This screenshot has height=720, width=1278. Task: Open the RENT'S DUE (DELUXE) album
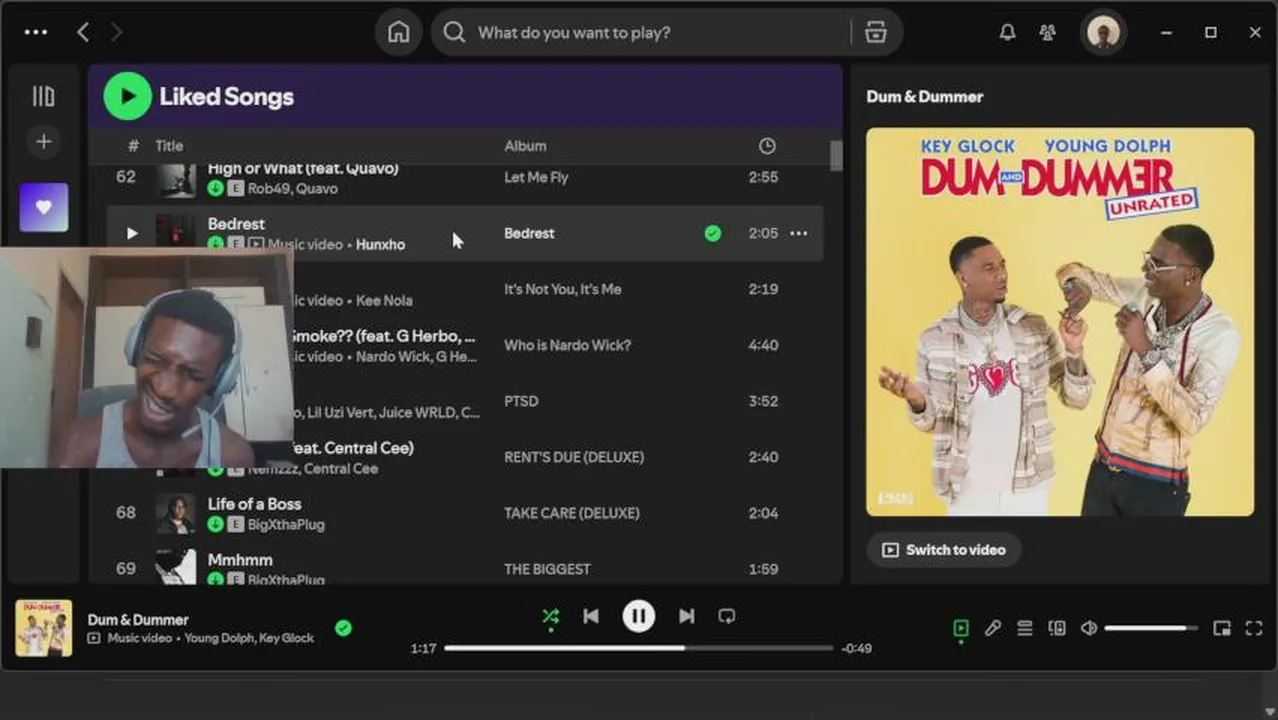(574, 457)
